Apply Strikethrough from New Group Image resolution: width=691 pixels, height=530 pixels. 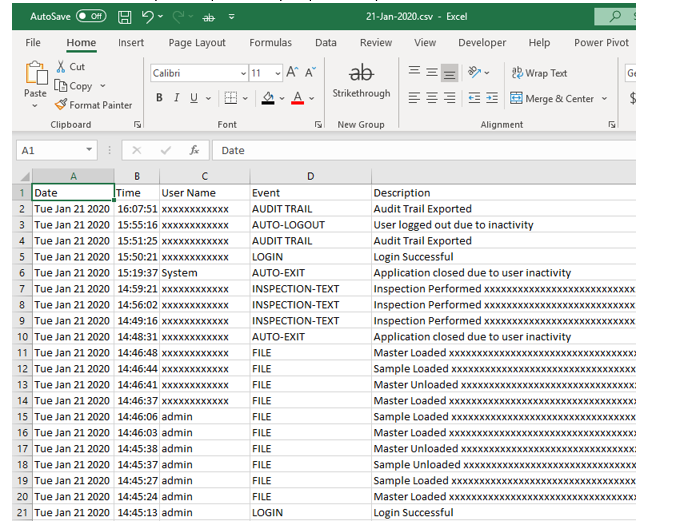[361, 80]
